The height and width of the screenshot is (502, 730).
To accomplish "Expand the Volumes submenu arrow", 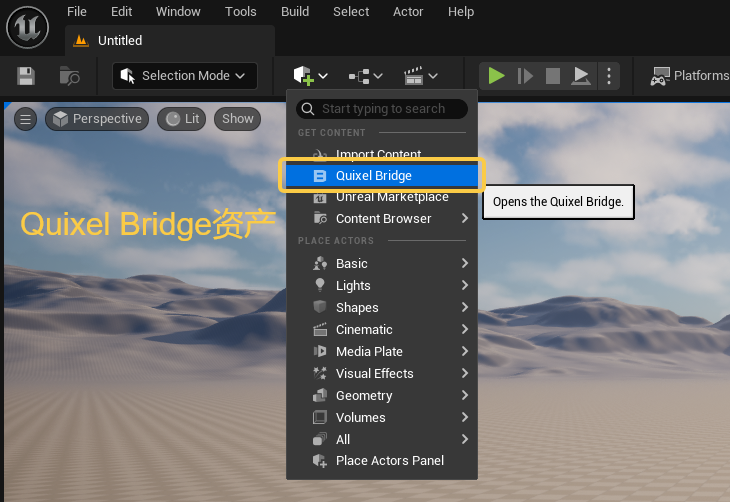I will (465, 417).
